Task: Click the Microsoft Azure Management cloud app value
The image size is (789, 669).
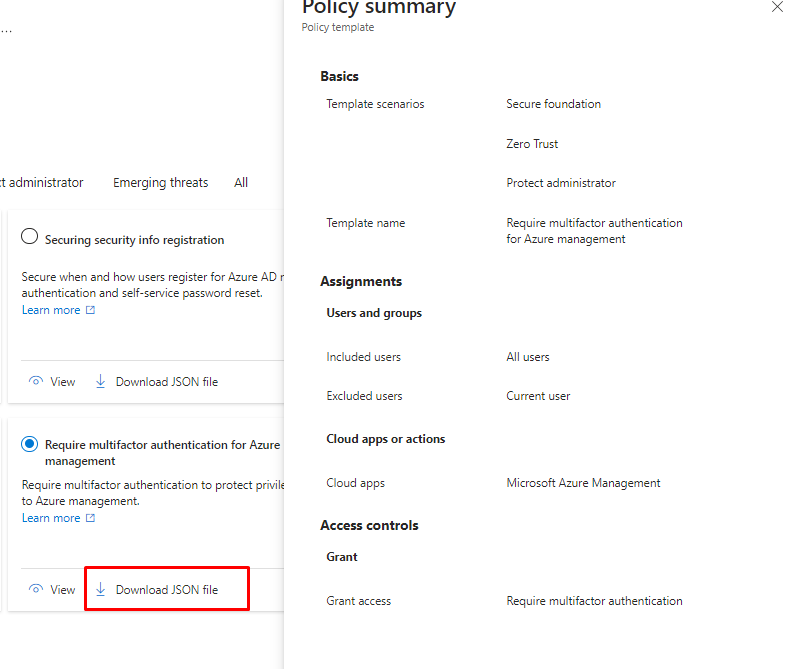Action: (x=583, y=483)
